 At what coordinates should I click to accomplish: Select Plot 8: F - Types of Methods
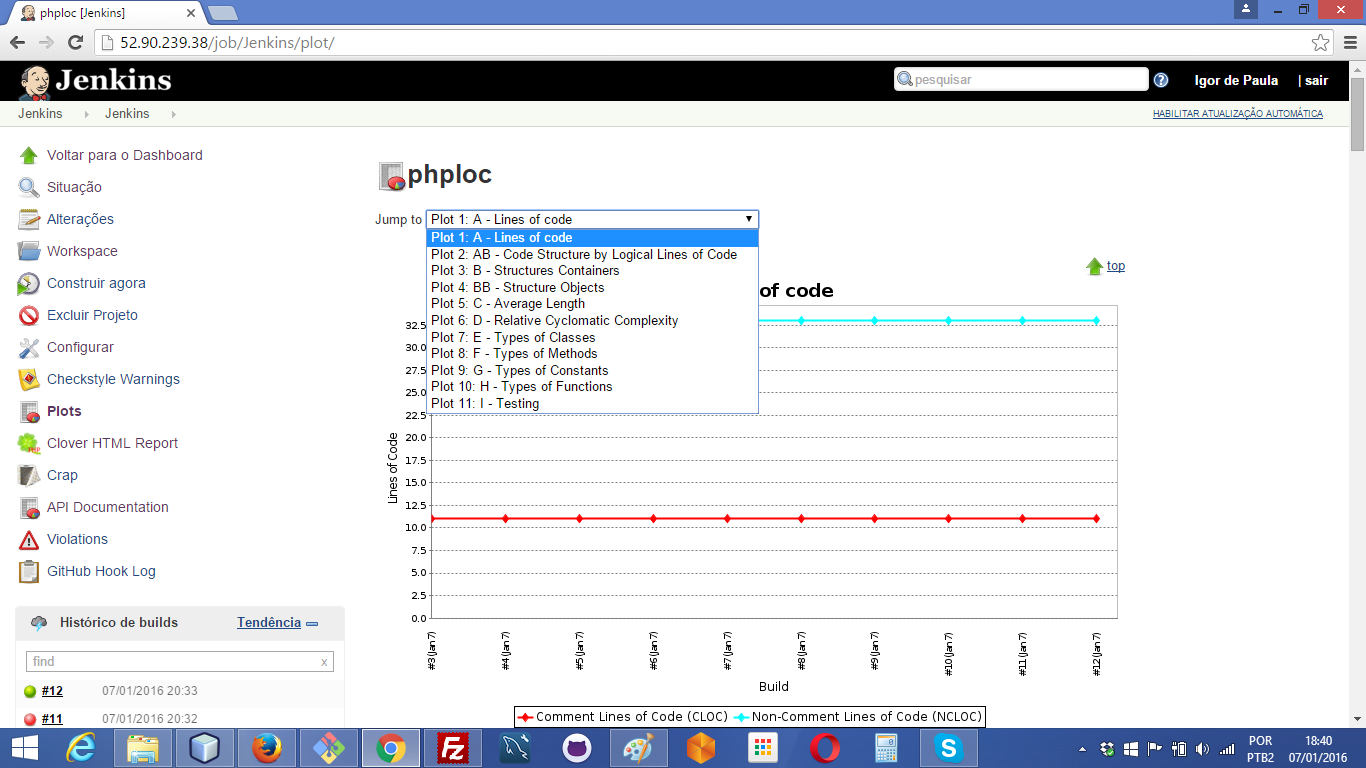point(592,353)
